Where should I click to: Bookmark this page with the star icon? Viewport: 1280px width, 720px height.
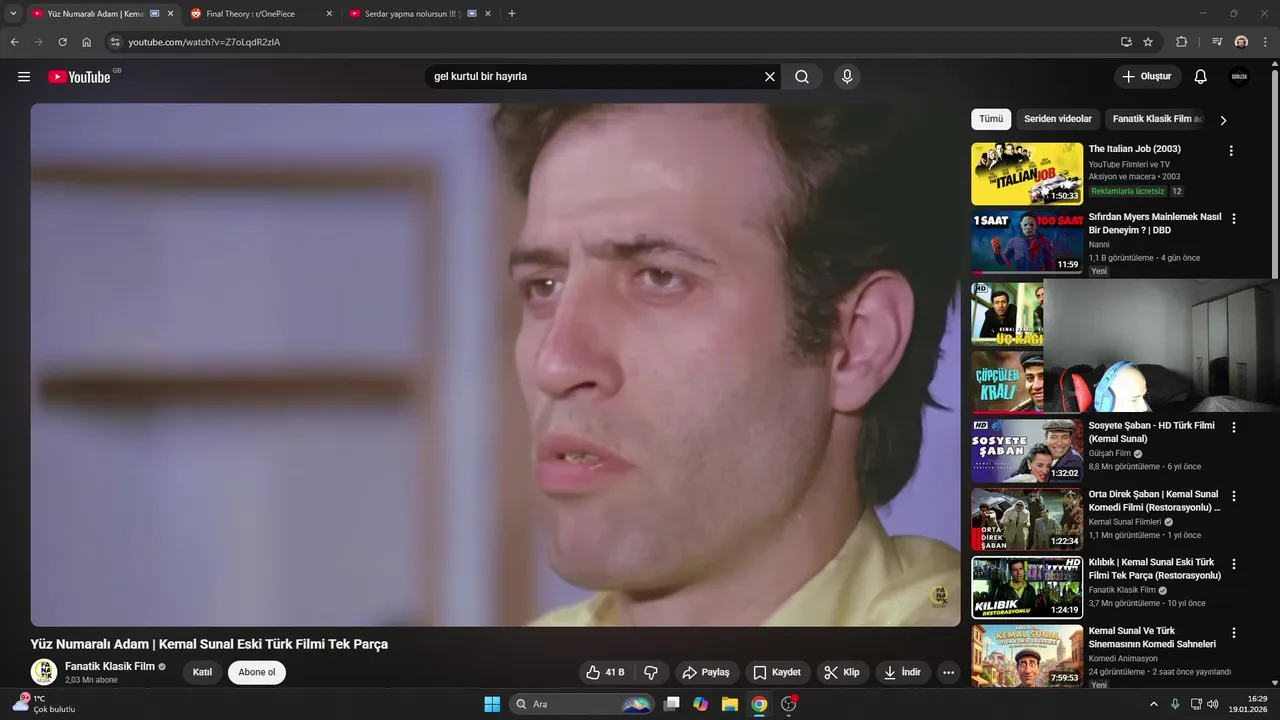point(1148,42)
